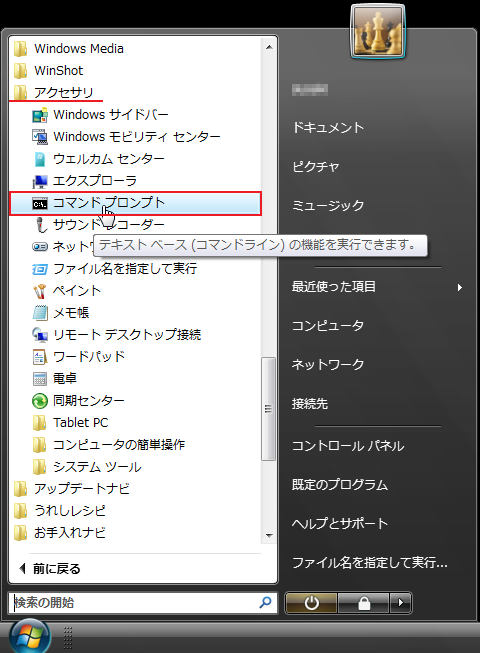
Task: Launch ワードパッド application
Action: click(x=89, y=356)
